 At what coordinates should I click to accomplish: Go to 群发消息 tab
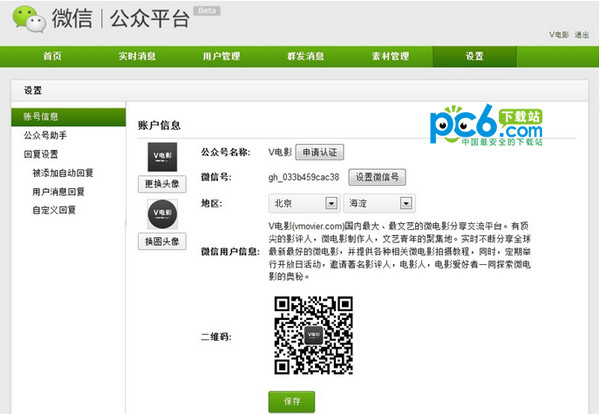[x=306, y=56]
